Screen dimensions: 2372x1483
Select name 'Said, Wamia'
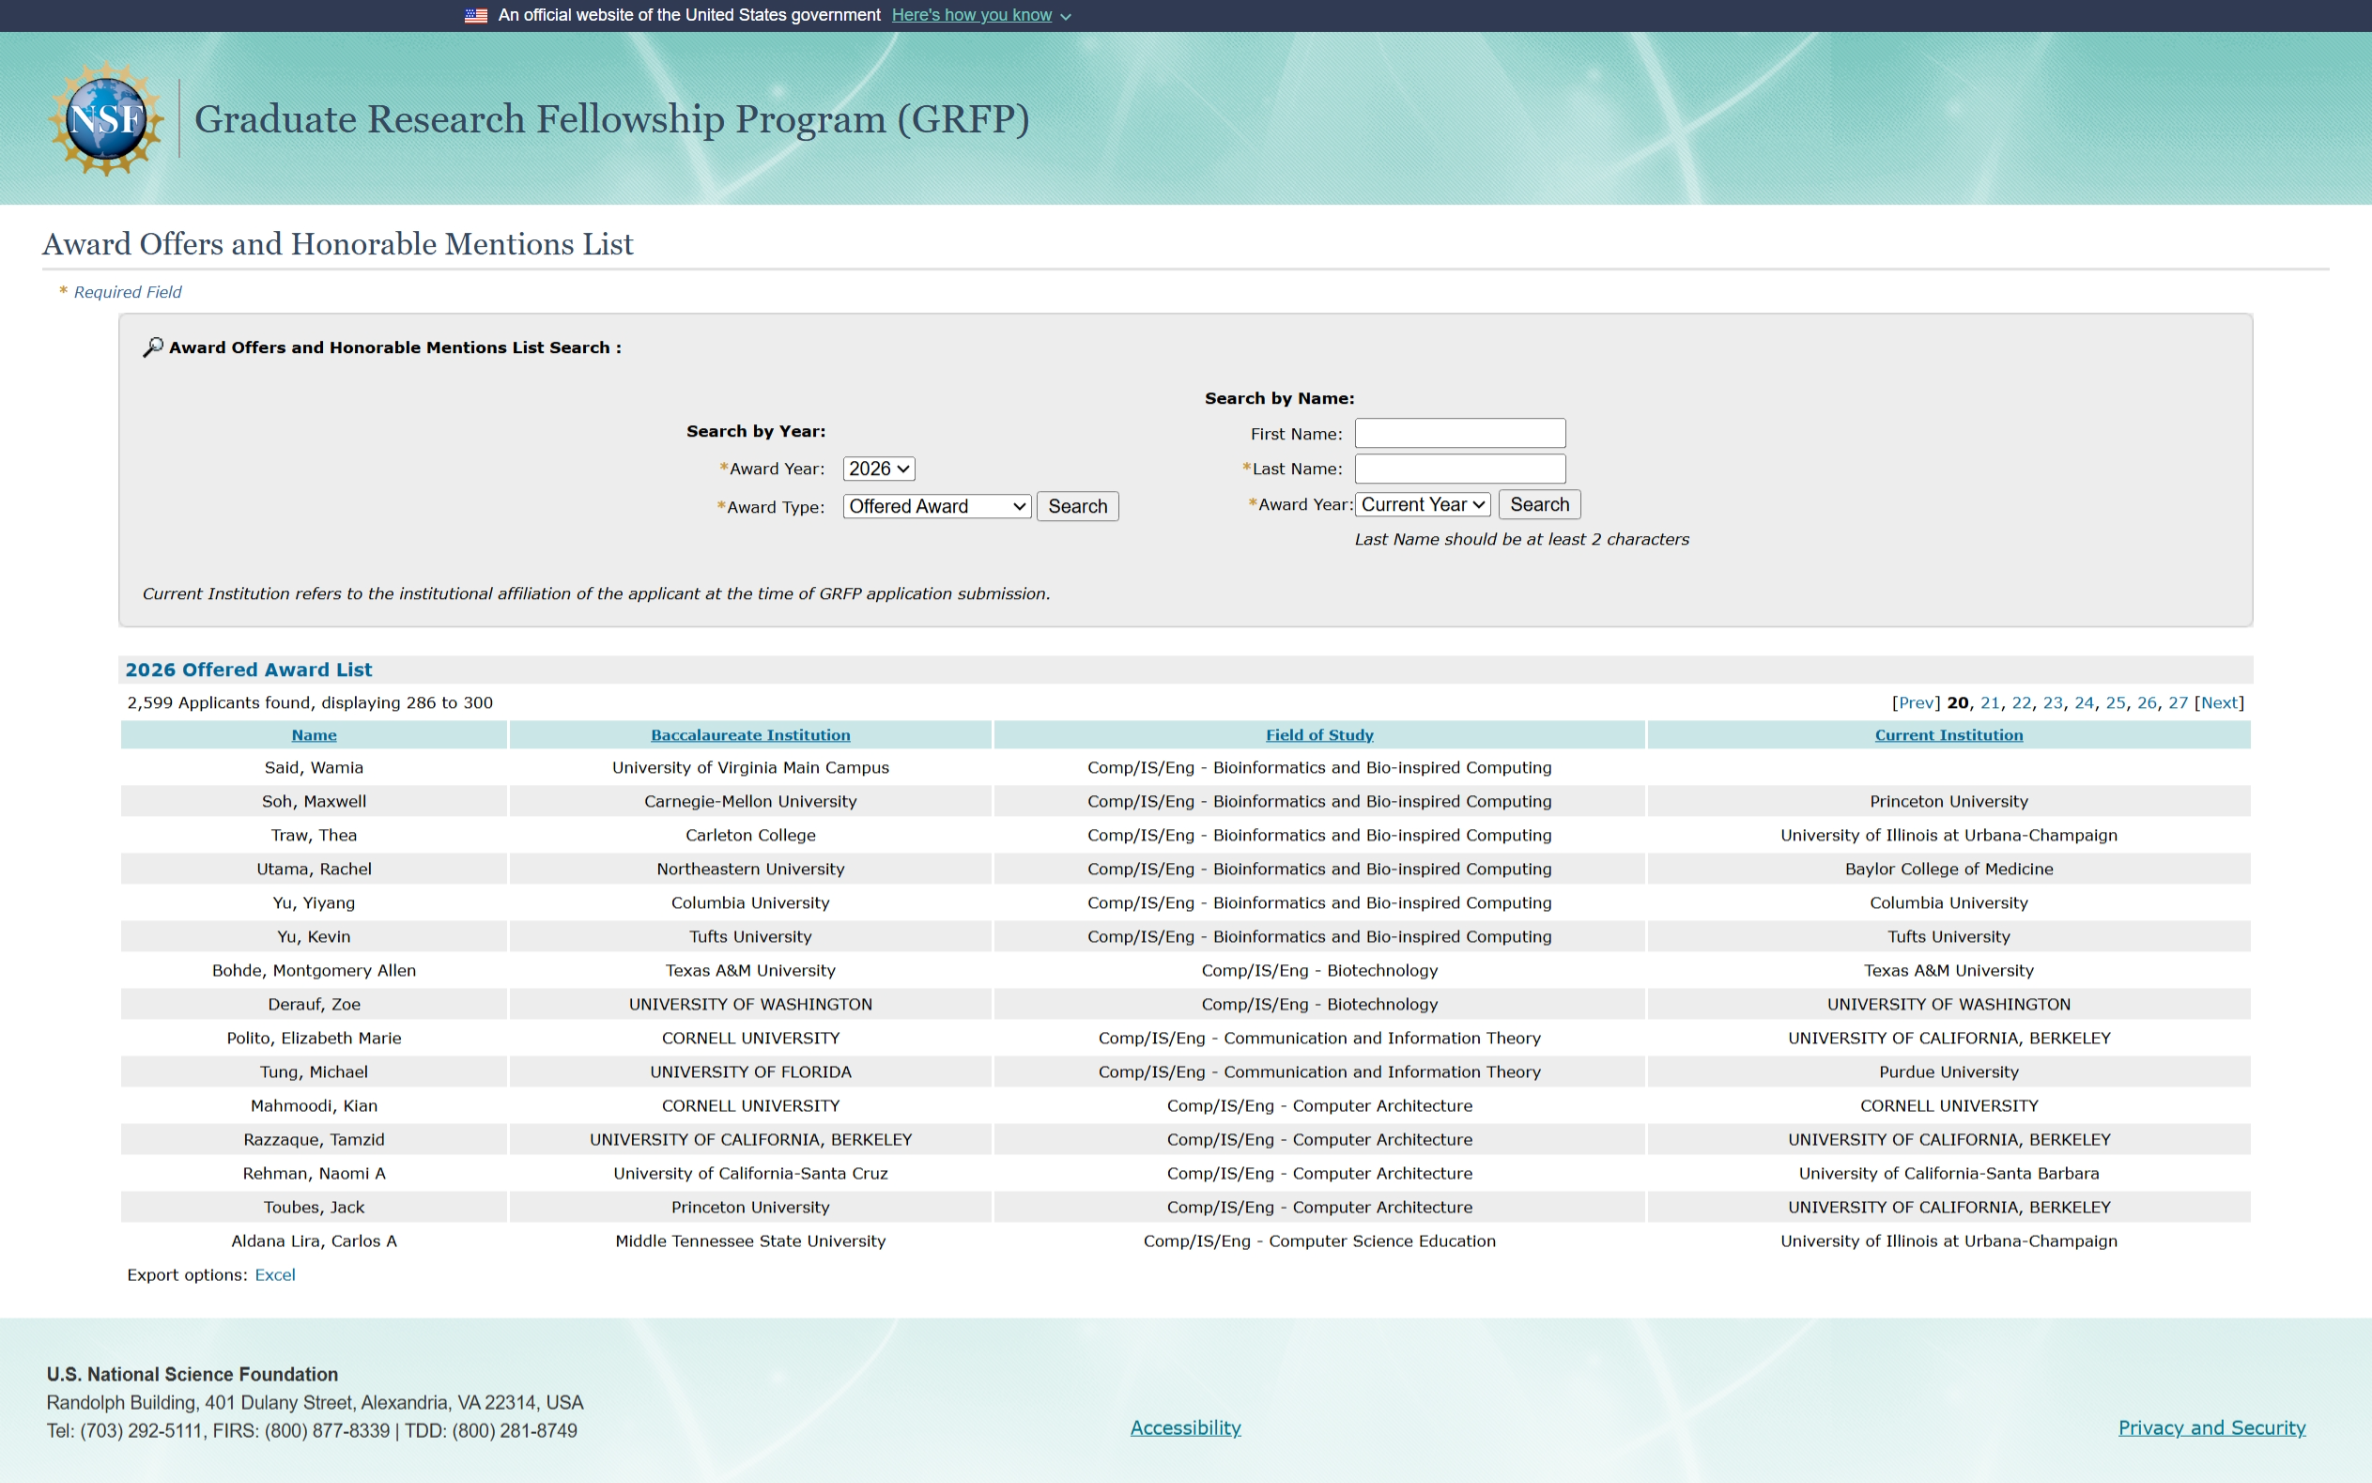pos(314,768)
